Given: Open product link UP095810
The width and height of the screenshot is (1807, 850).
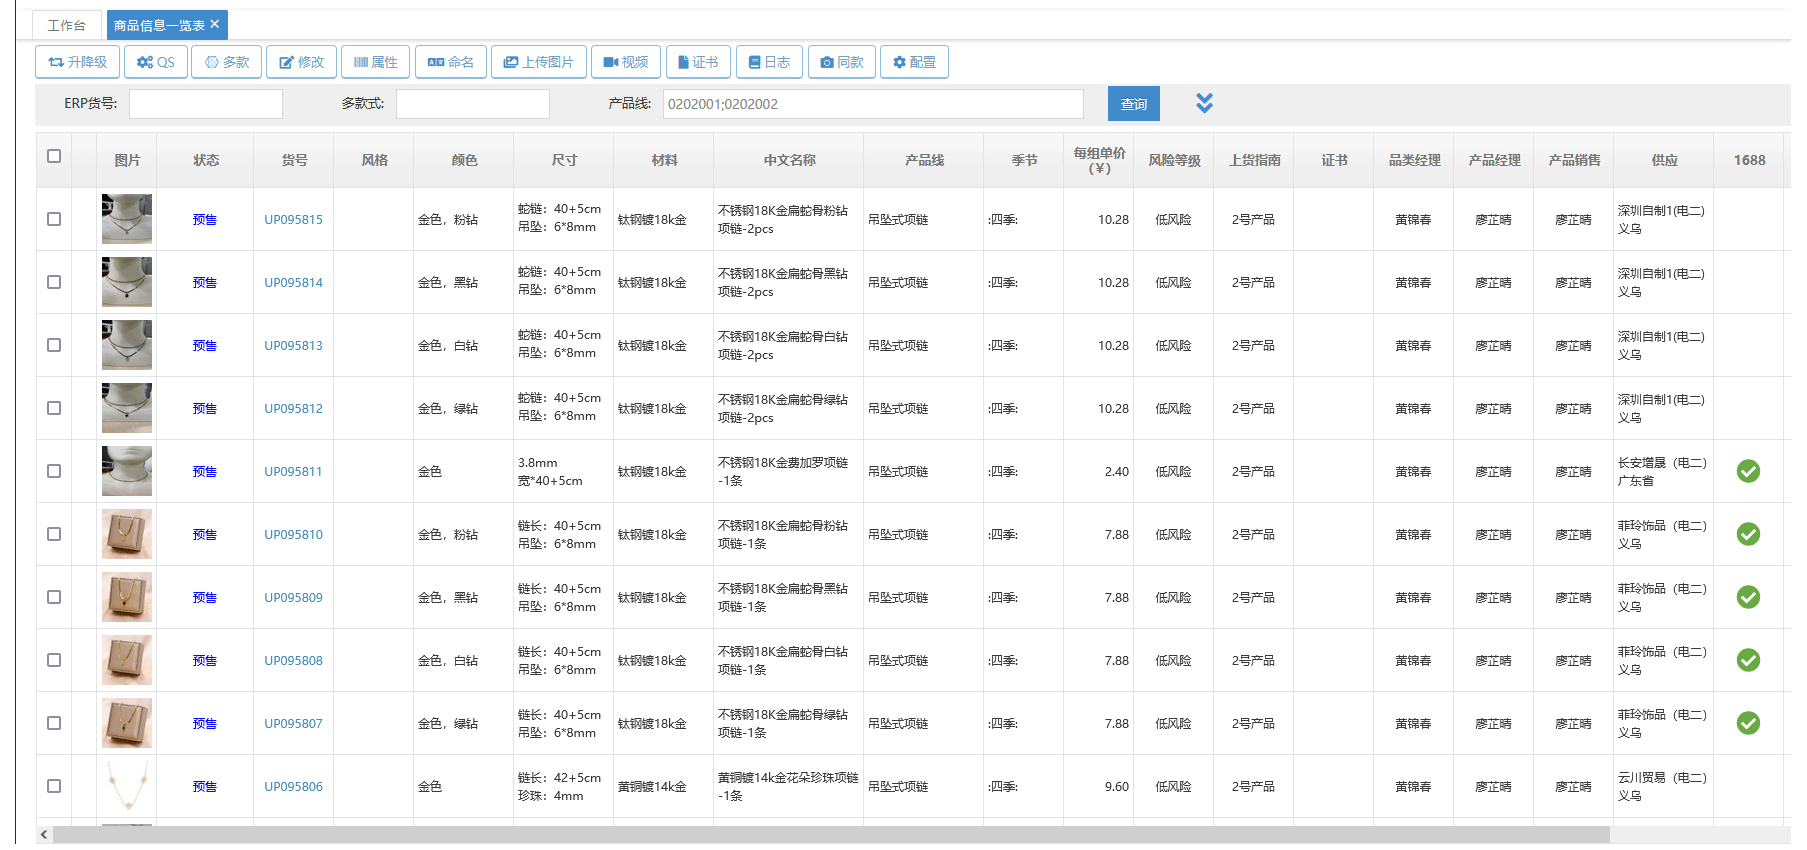Looking at the screenshot, I should click(293, 534).
